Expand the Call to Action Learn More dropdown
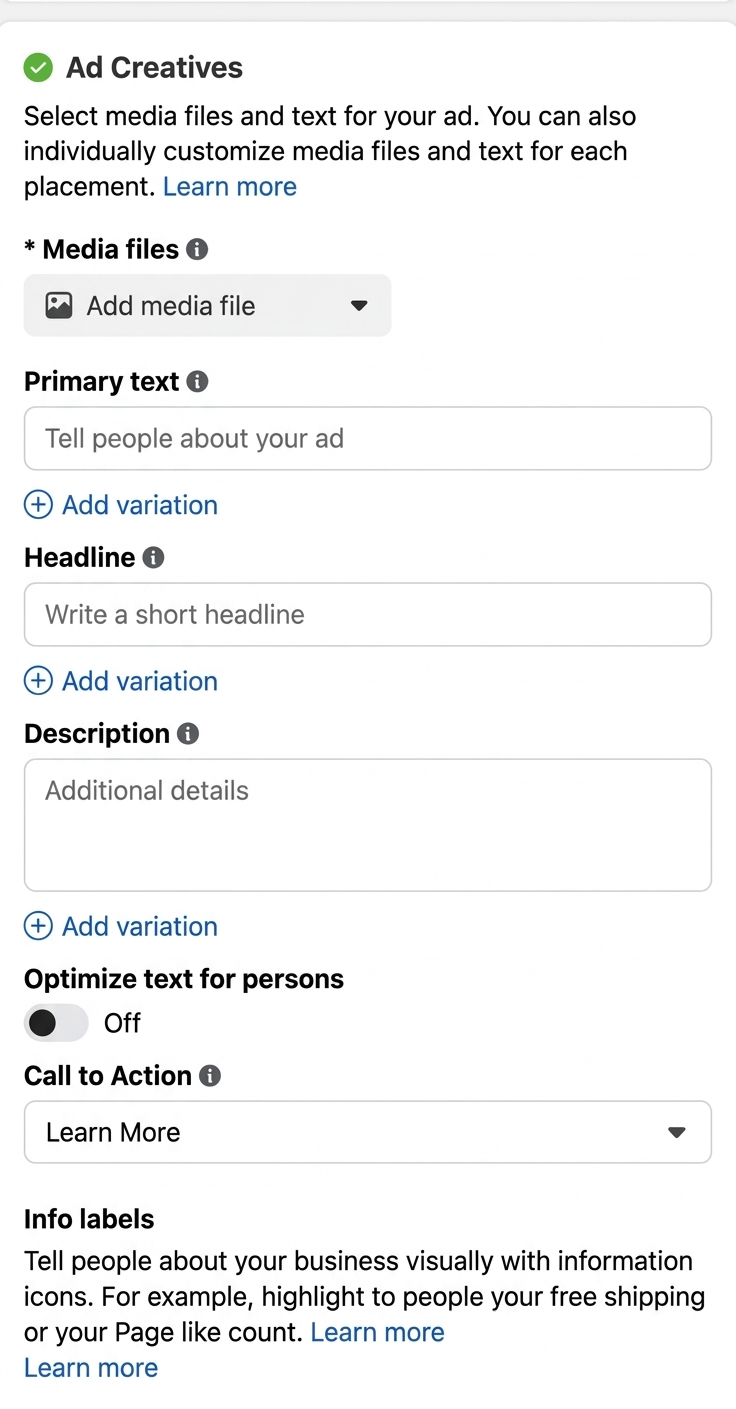 pos(367,1132)
